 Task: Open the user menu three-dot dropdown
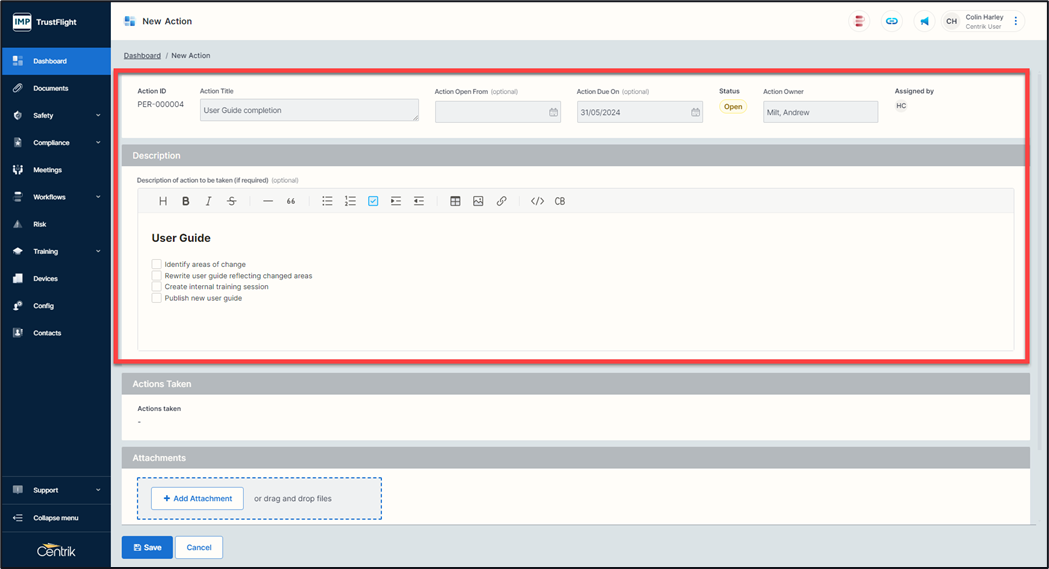pos(1016,21)
